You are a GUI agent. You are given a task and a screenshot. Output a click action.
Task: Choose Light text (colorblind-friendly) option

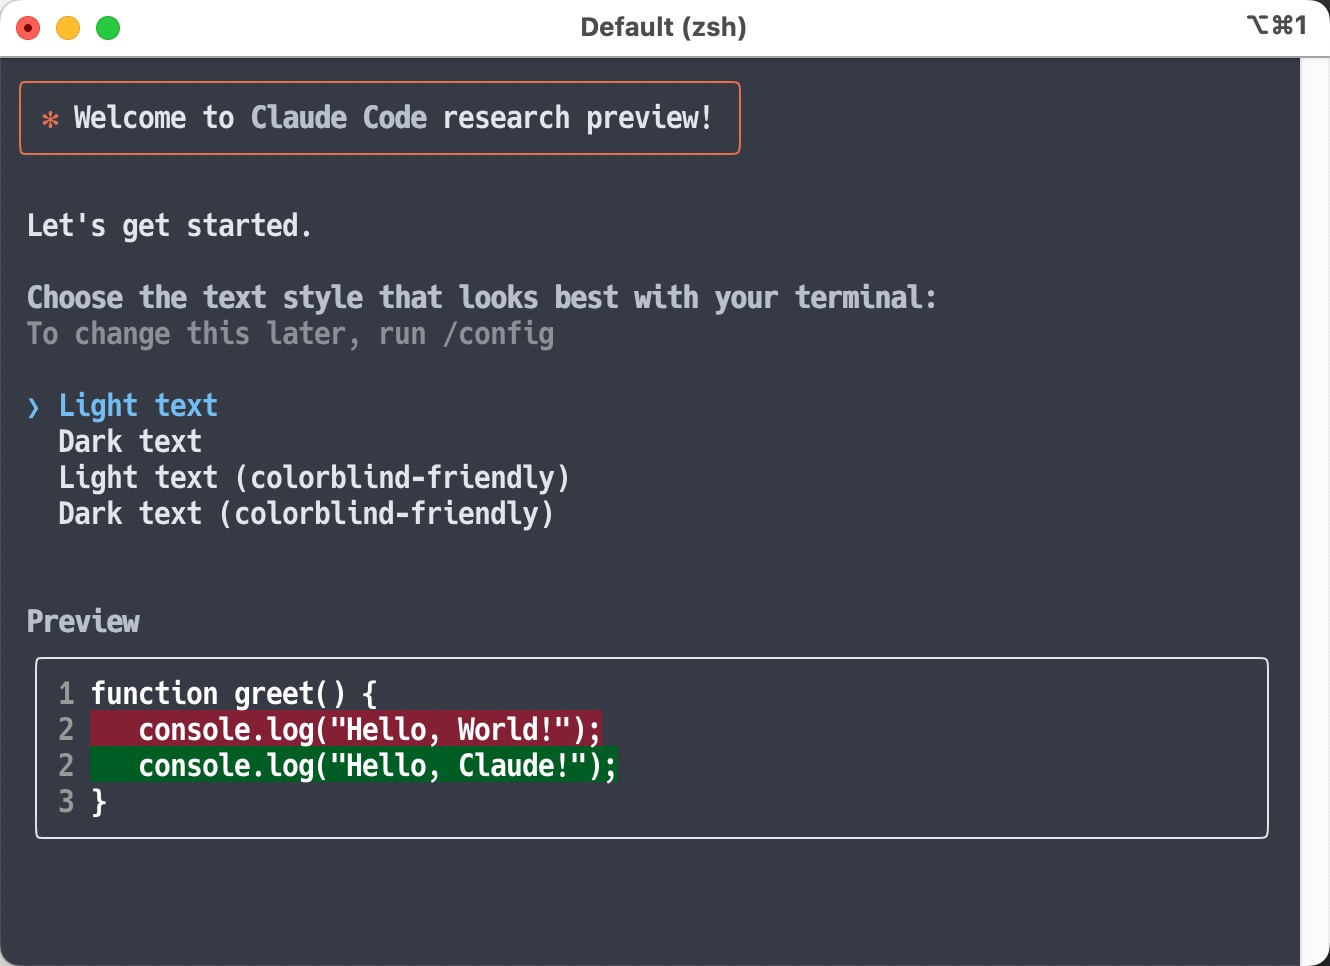(314, 477)
